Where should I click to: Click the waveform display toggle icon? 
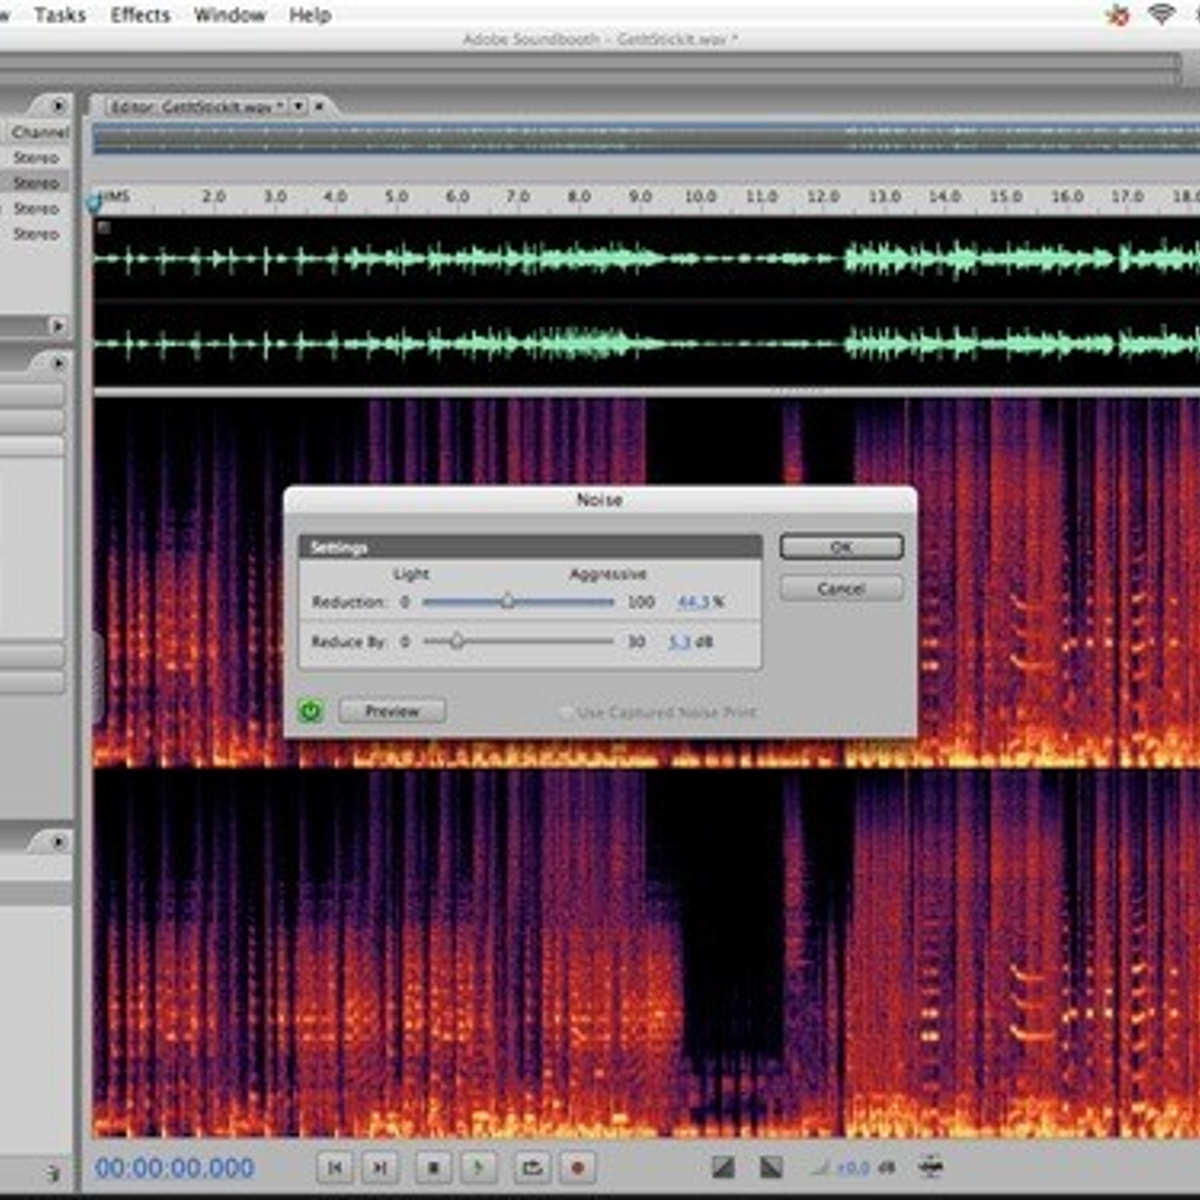(725, 1165)
